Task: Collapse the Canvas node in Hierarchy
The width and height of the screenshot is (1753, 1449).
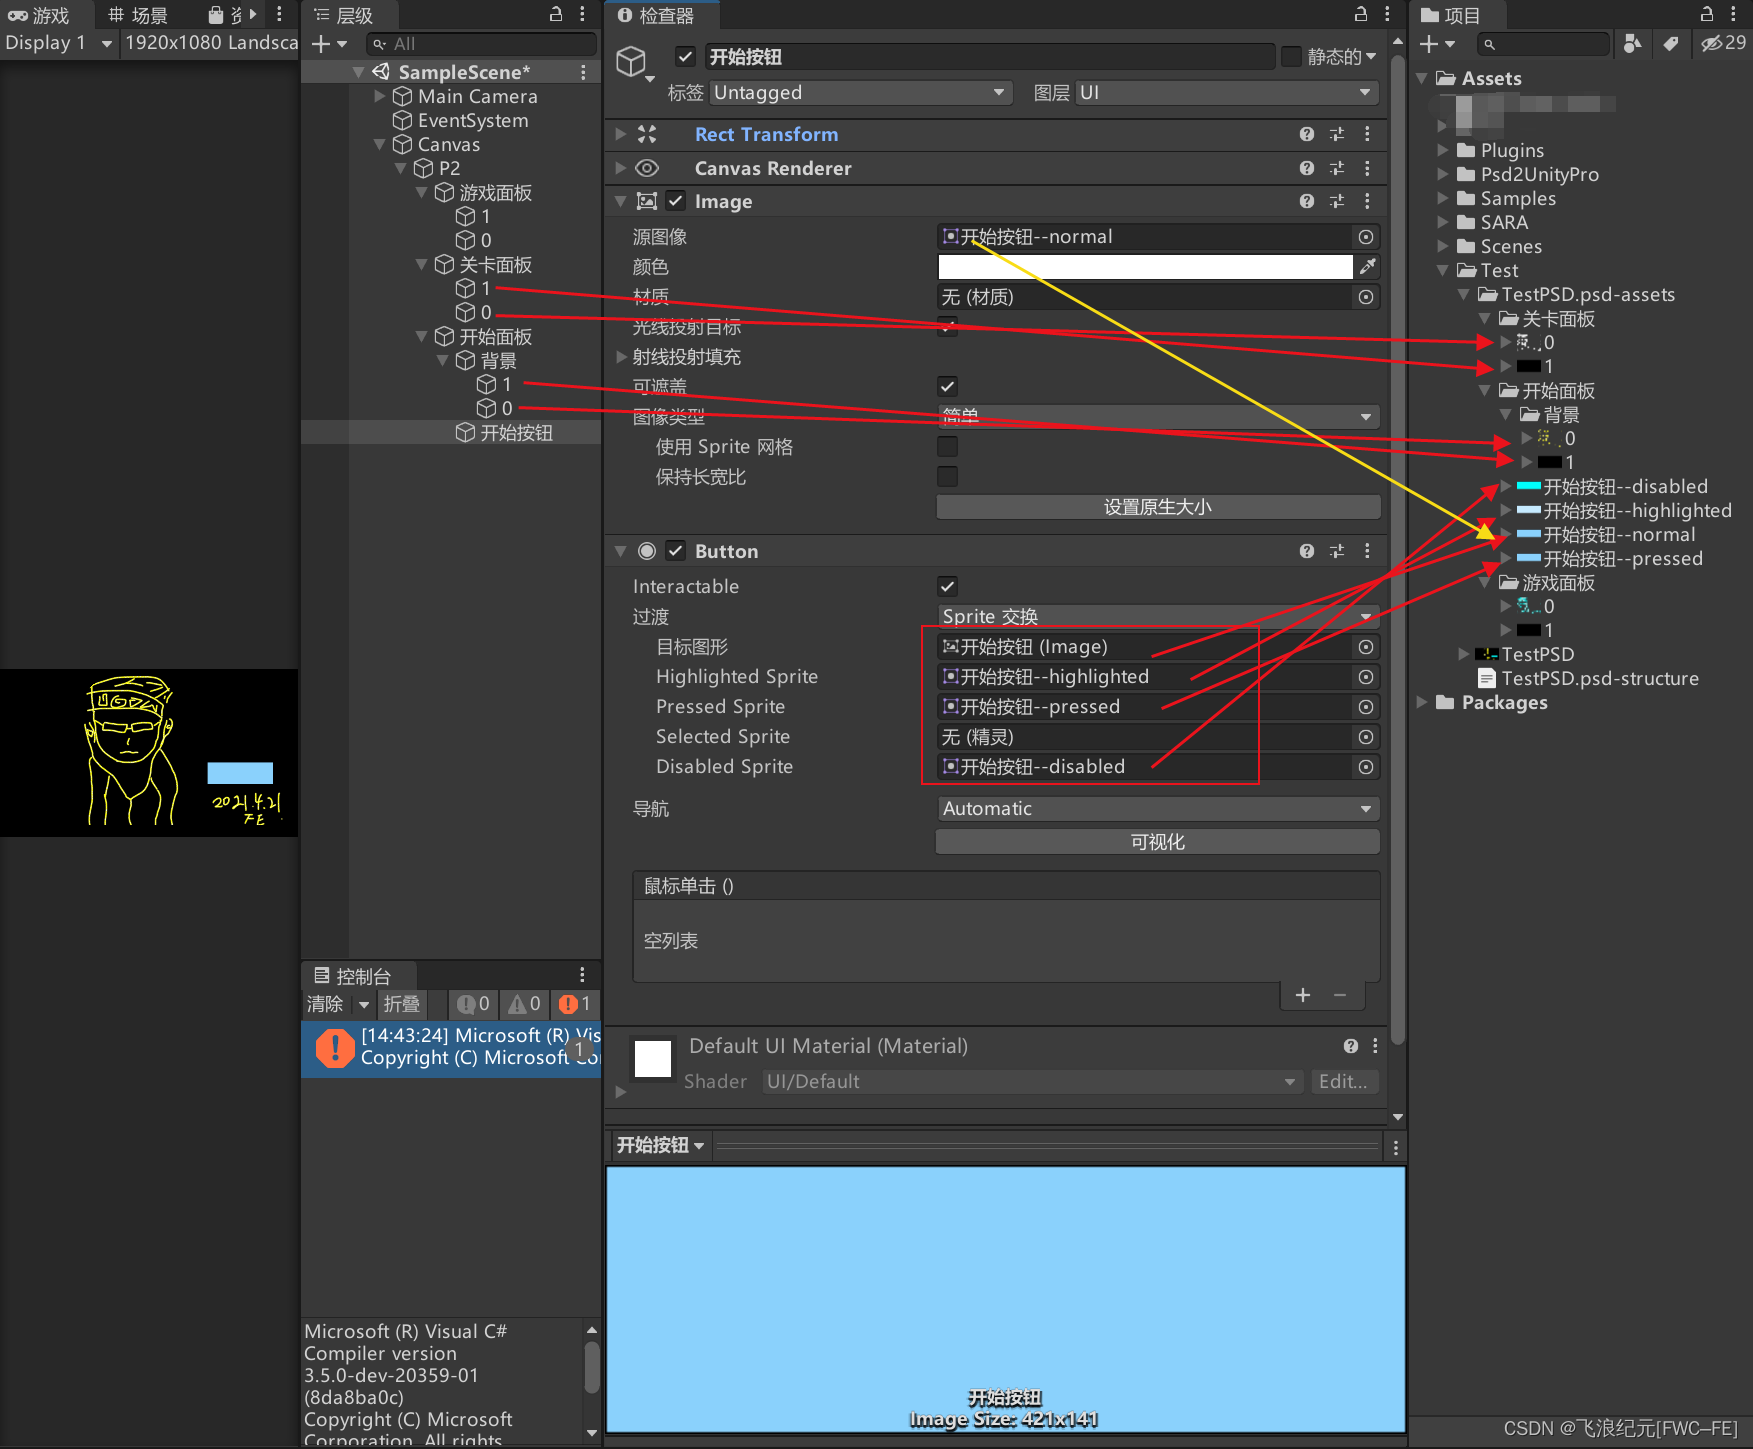Action: (379, 145)
